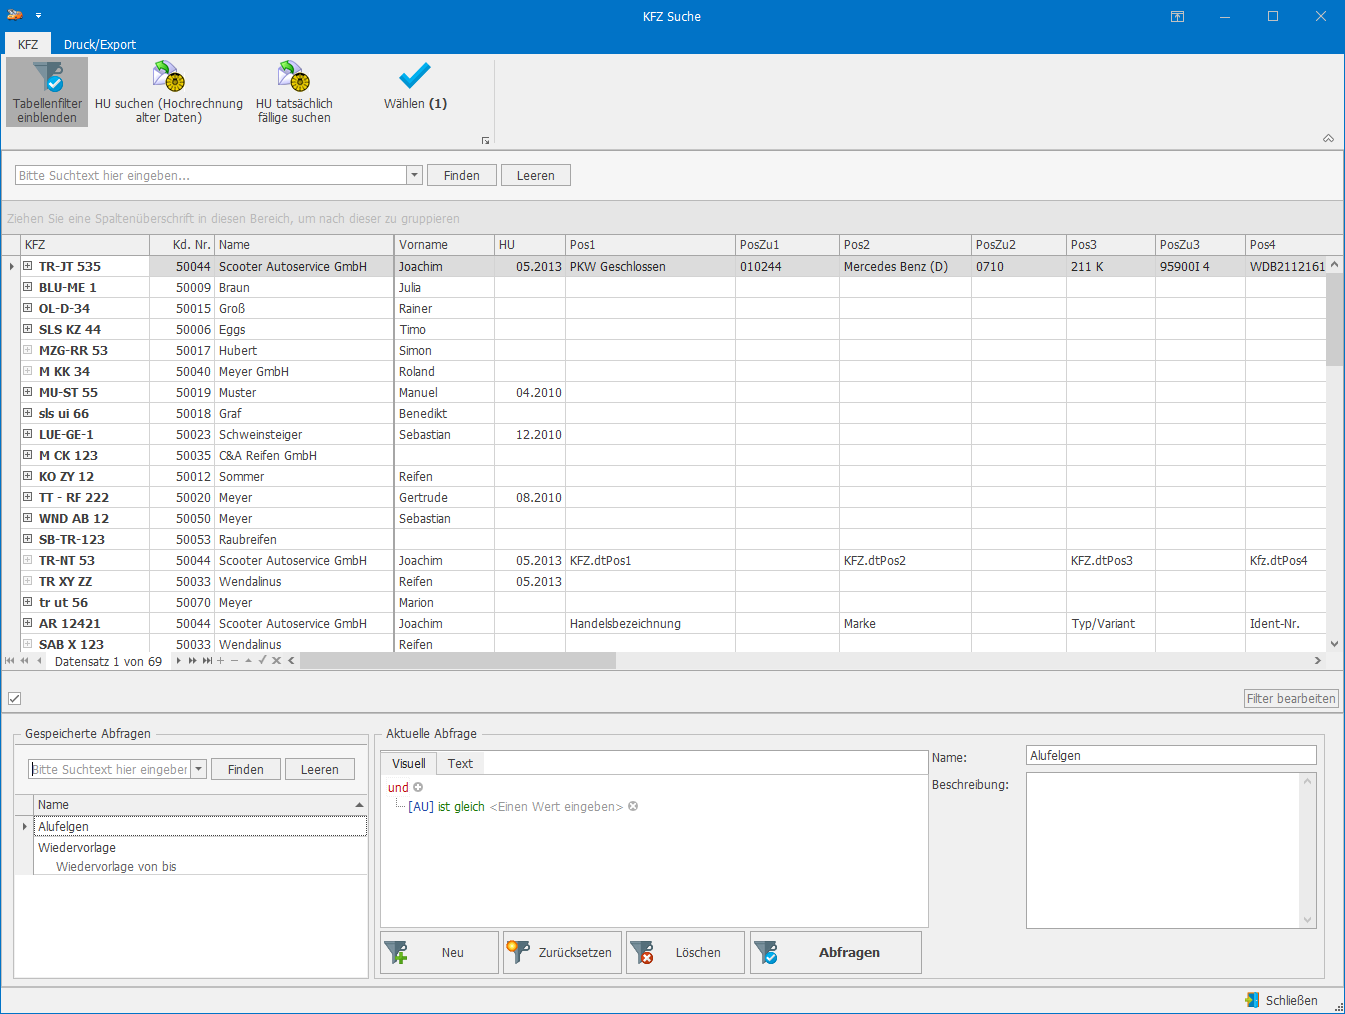Sort by the Kd. Nr. column header

pos(182,244)
